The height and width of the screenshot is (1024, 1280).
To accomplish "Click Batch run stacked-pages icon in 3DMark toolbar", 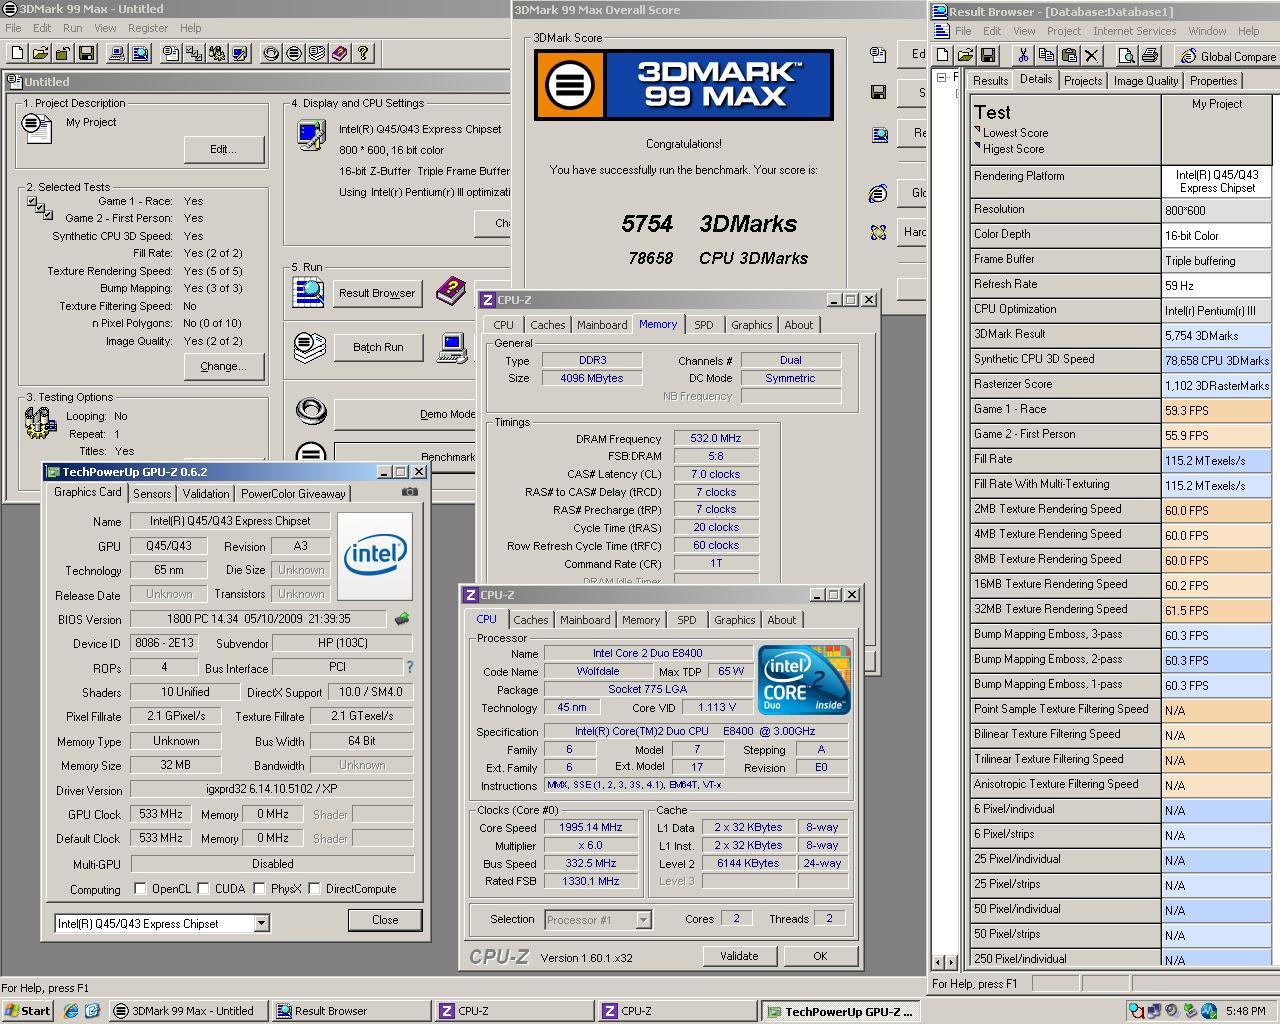I will point(317,53).
